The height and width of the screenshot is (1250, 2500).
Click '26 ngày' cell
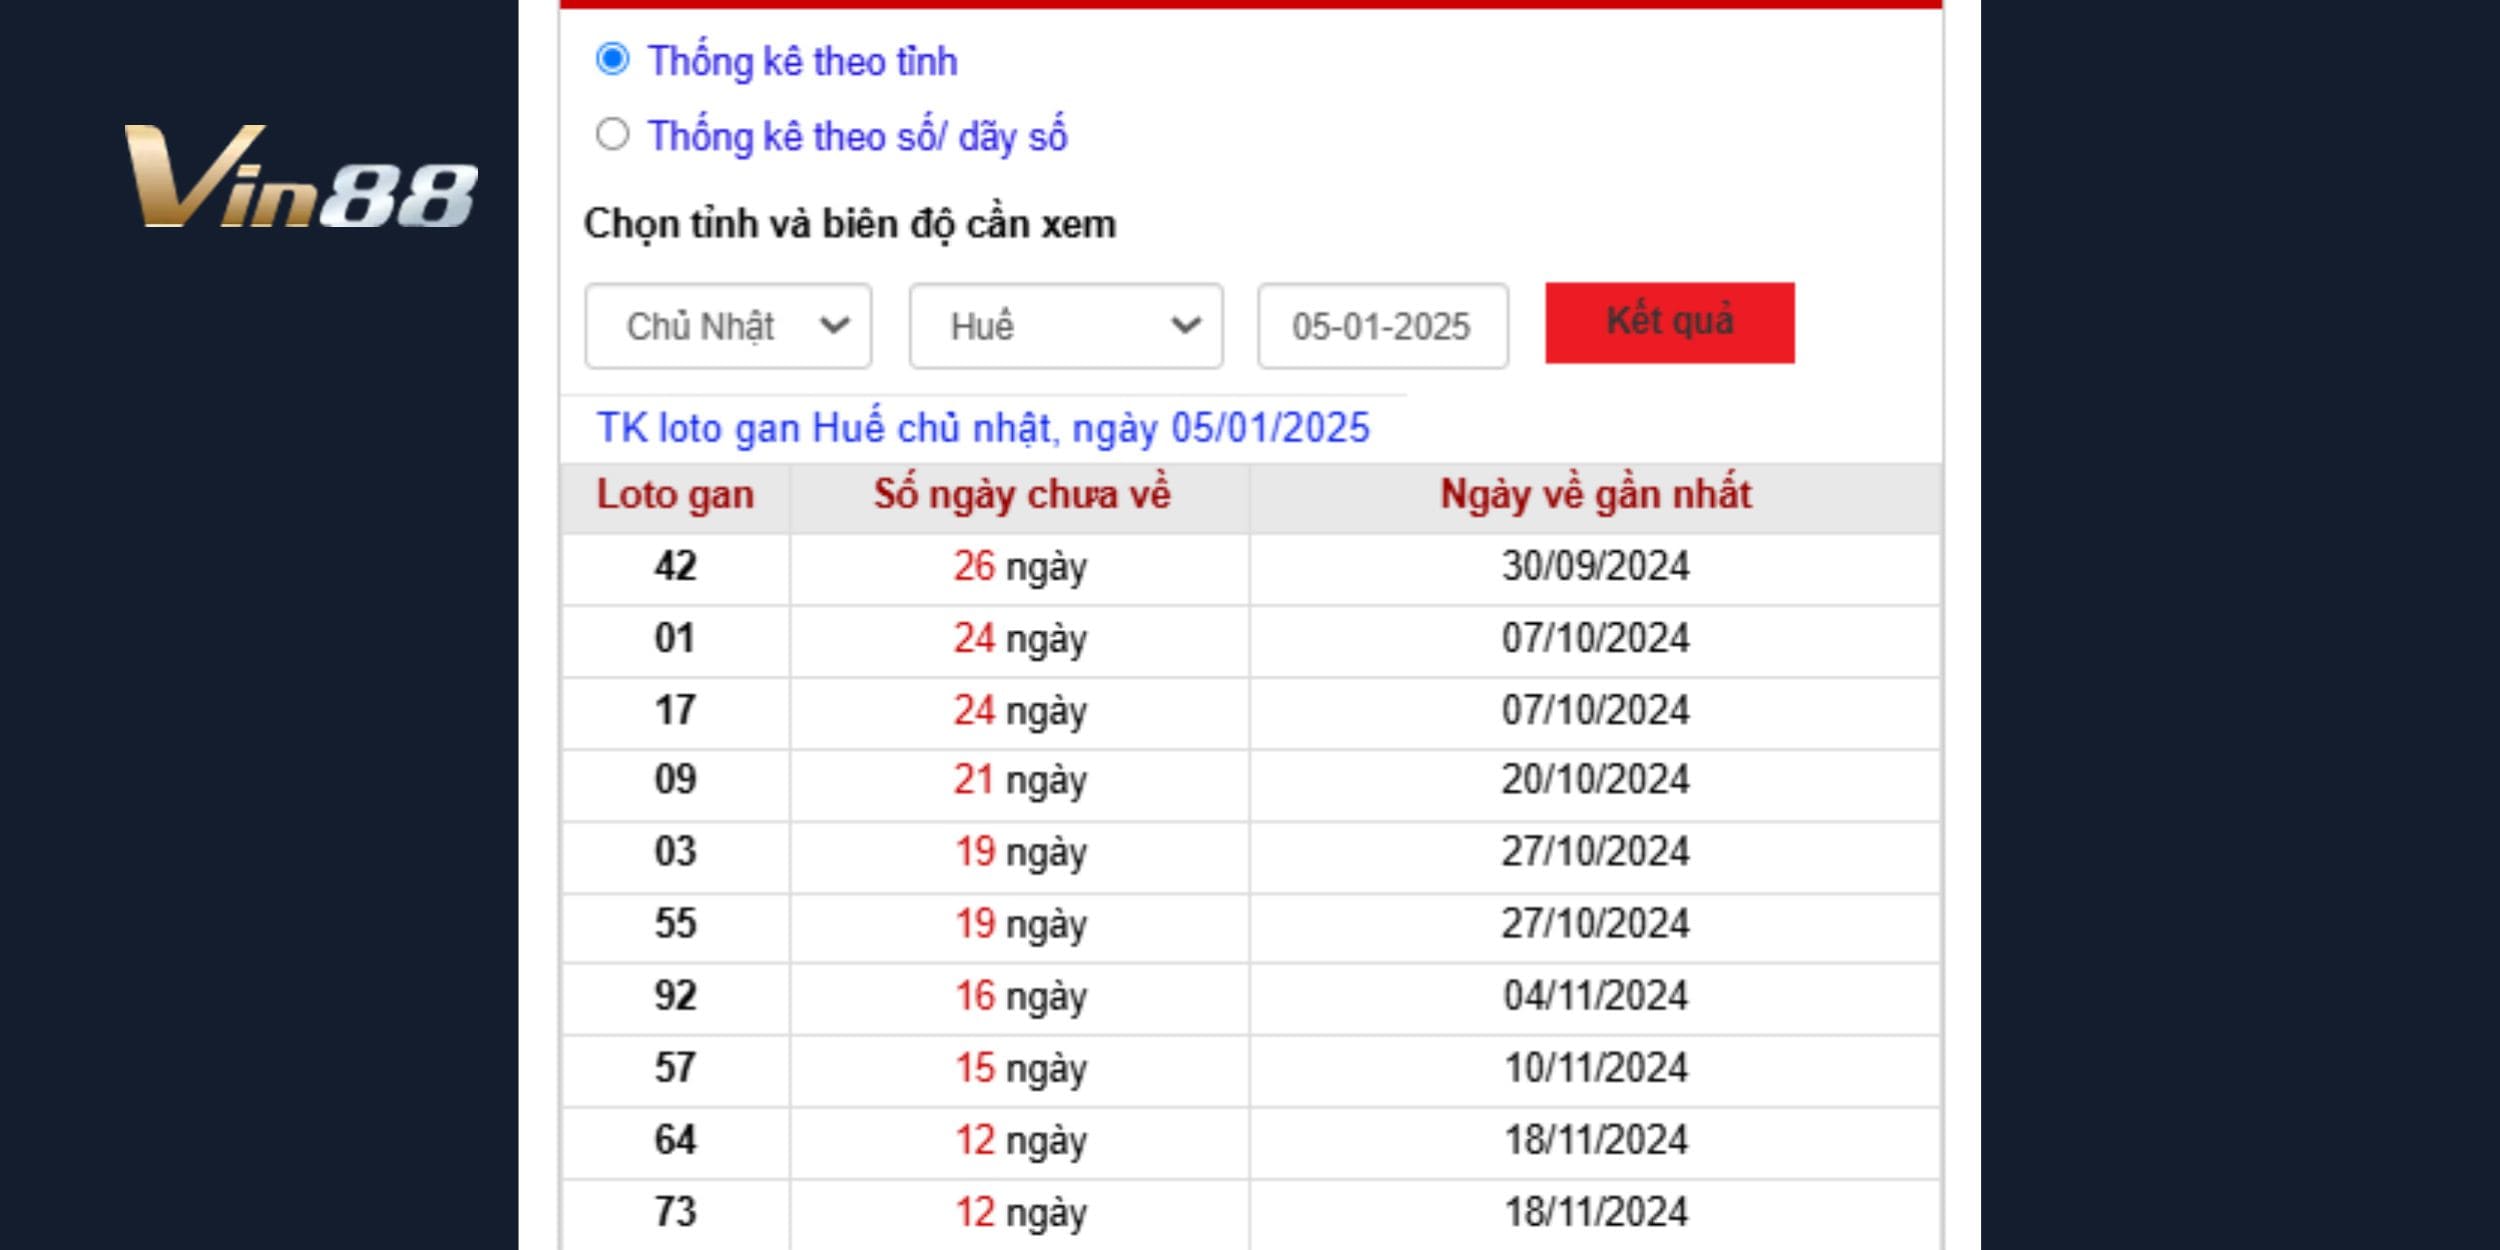click(1020, 567)
